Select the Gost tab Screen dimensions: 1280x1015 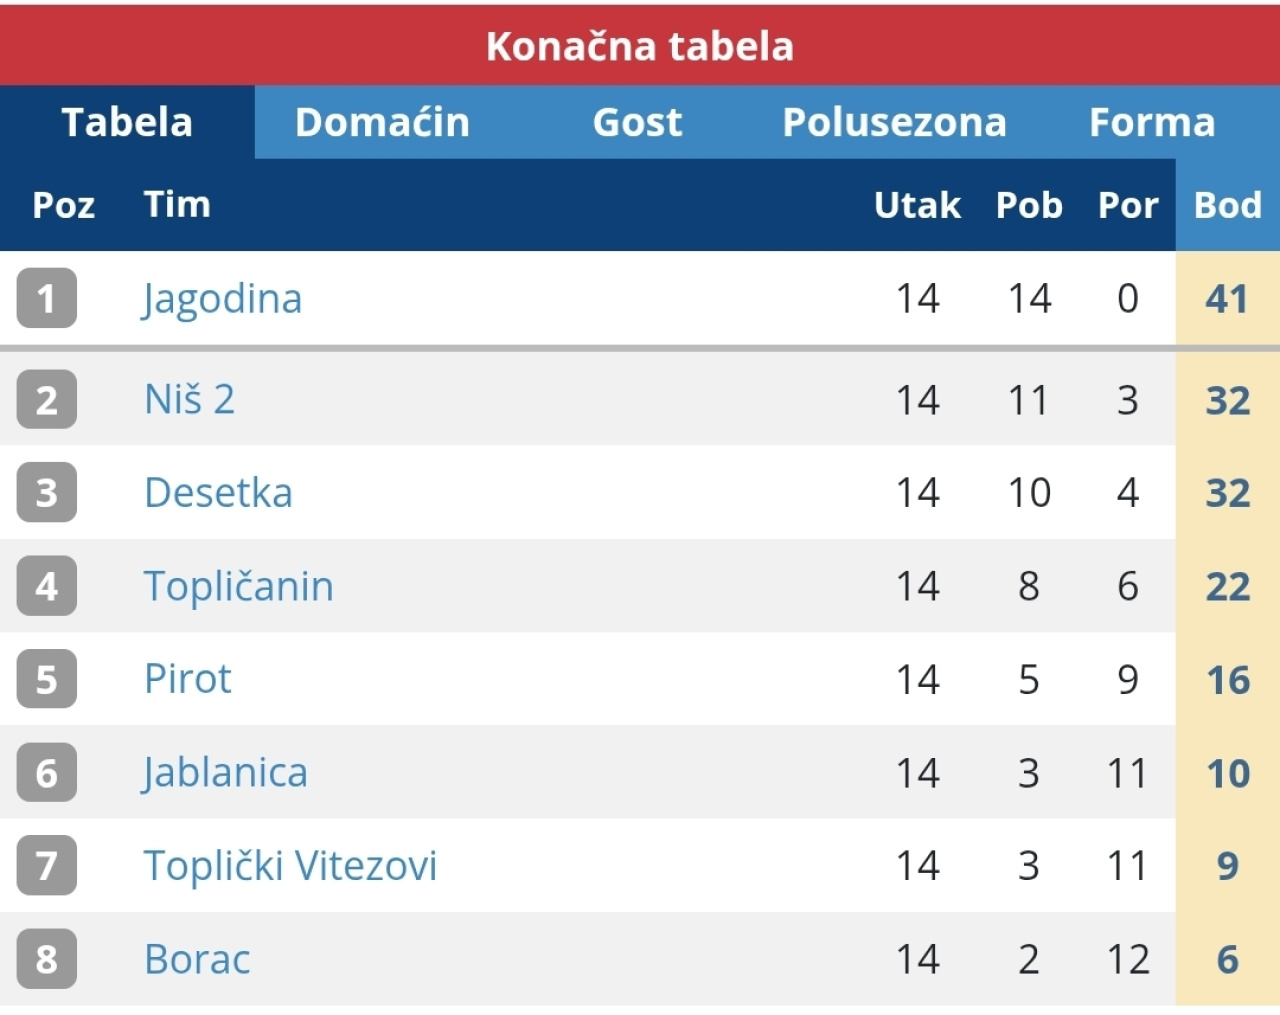[x=637, y=122]
